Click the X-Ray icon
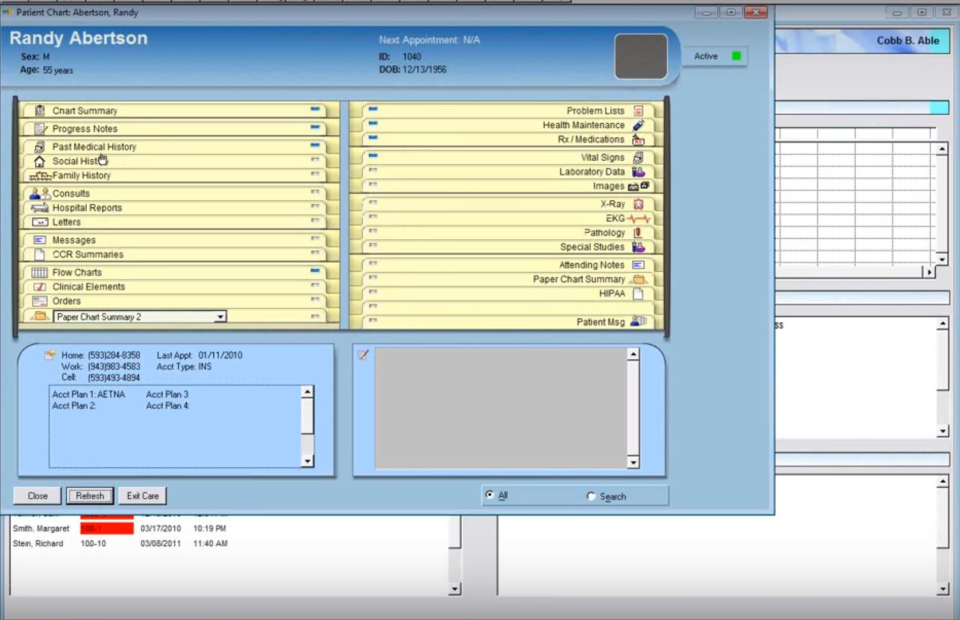 pos(639,204)
